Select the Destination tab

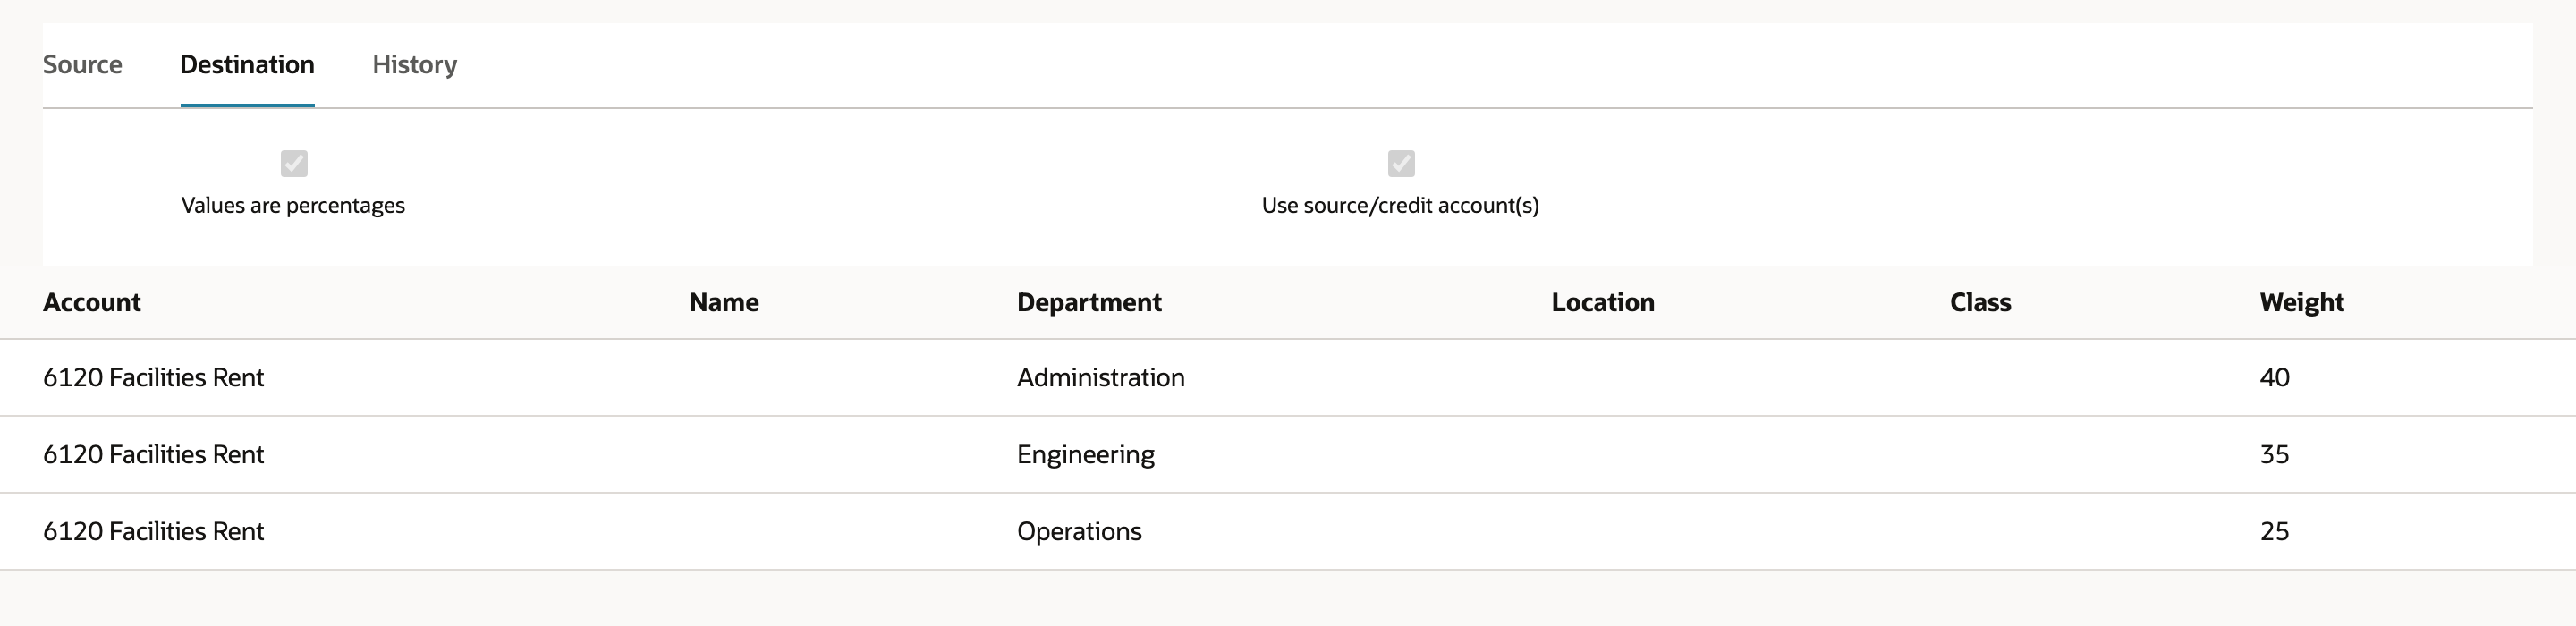pos(247,65)
